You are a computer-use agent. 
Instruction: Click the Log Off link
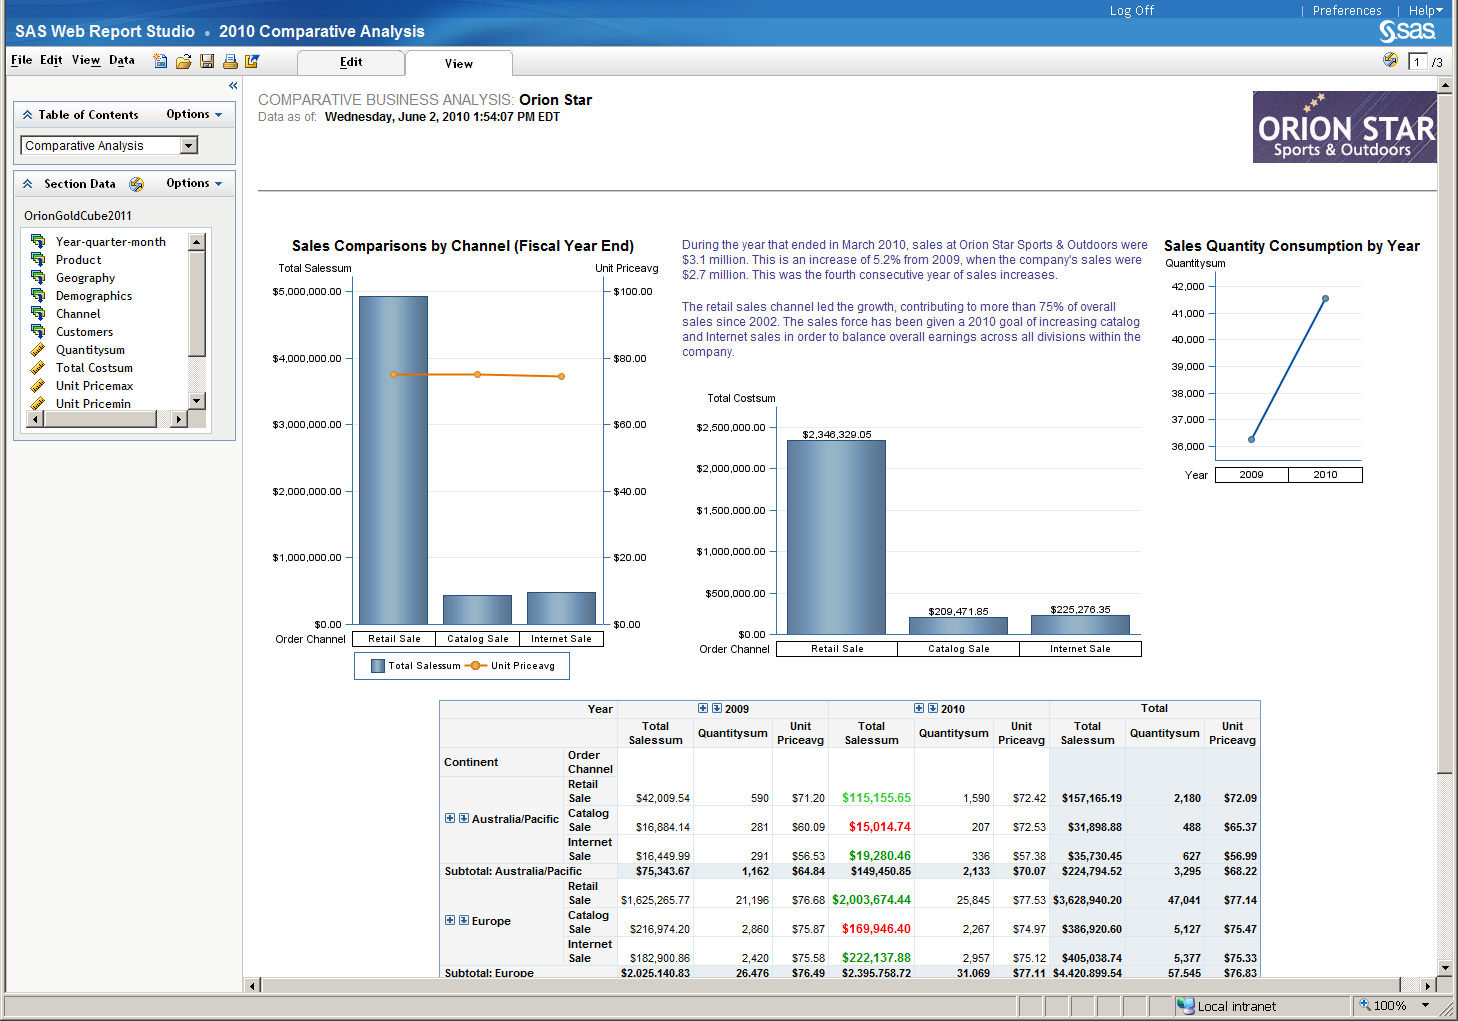1131,10
